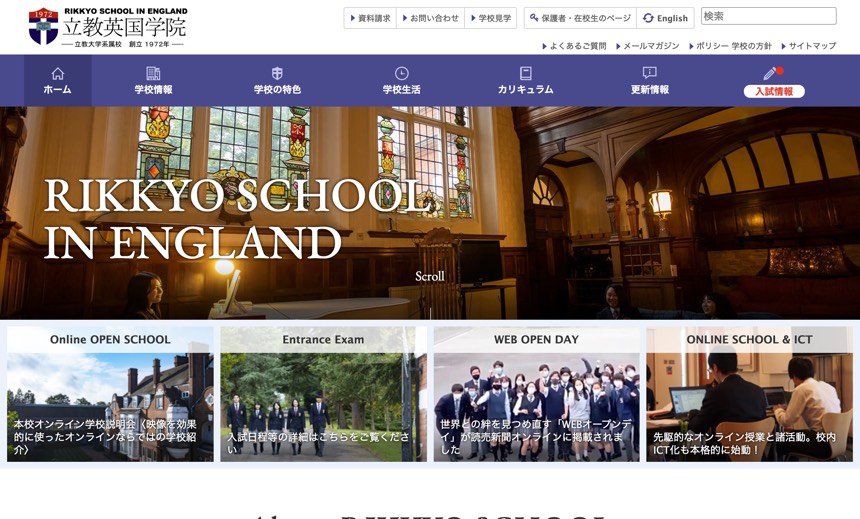Open the ホーム menu item
The height and width of the screenshot is (519, 860).
coord(58,81)
